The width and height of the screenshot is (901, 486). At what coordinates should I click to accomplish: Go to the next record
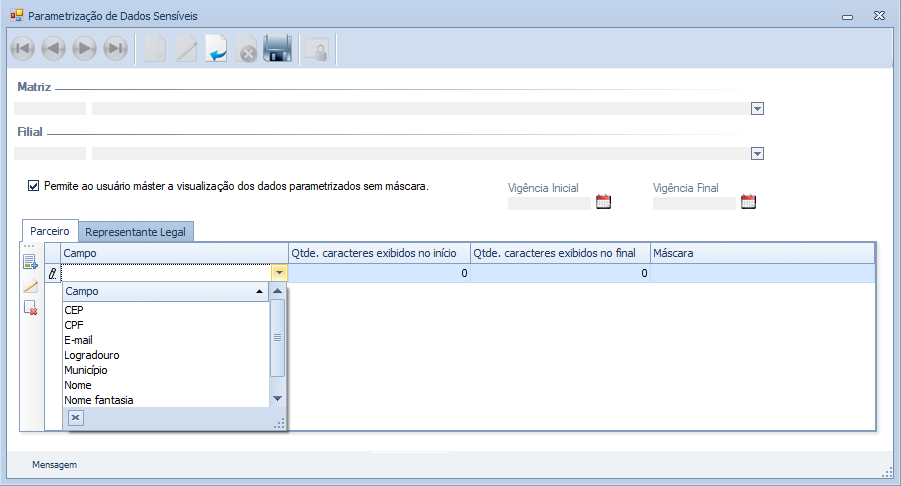85,48
